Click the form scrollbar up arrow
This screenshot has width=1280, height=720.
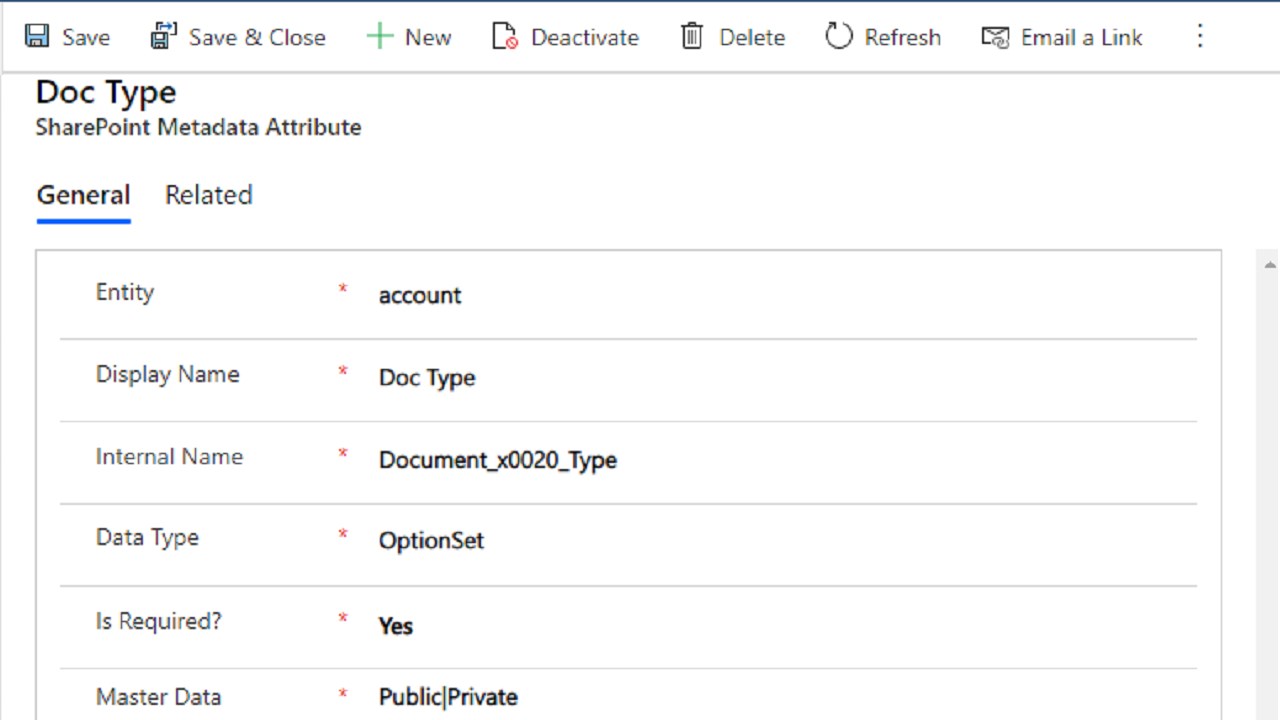pos(1270,265)
